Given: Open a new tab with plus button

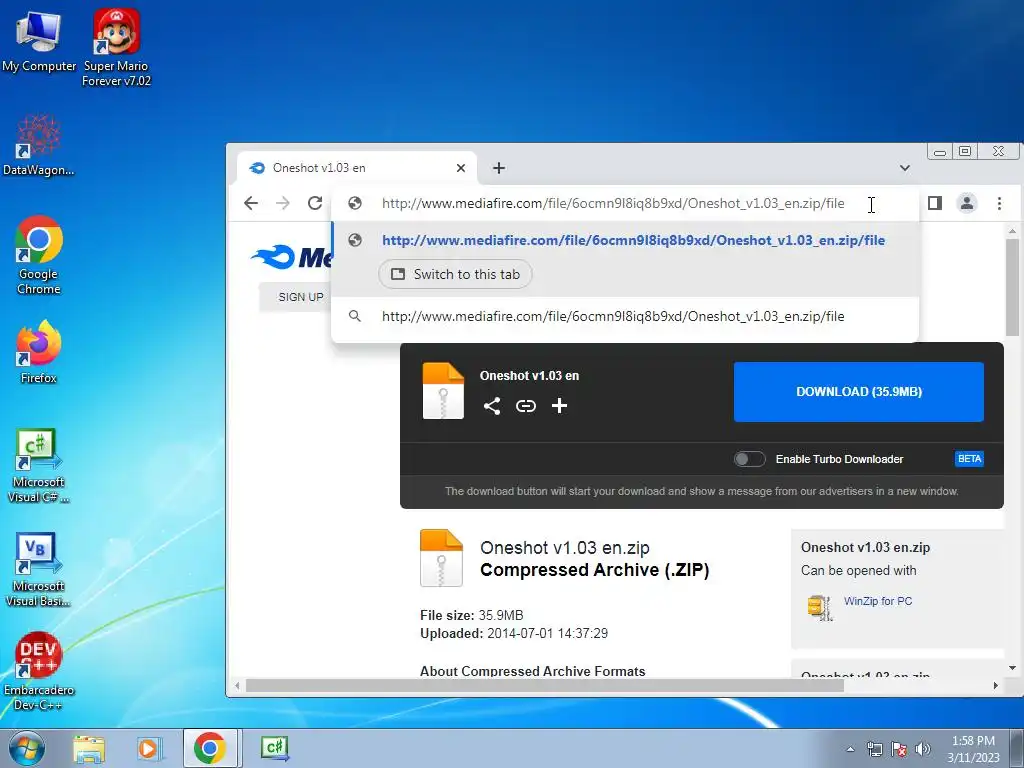Looking at the screenshot, I should 499,168.
